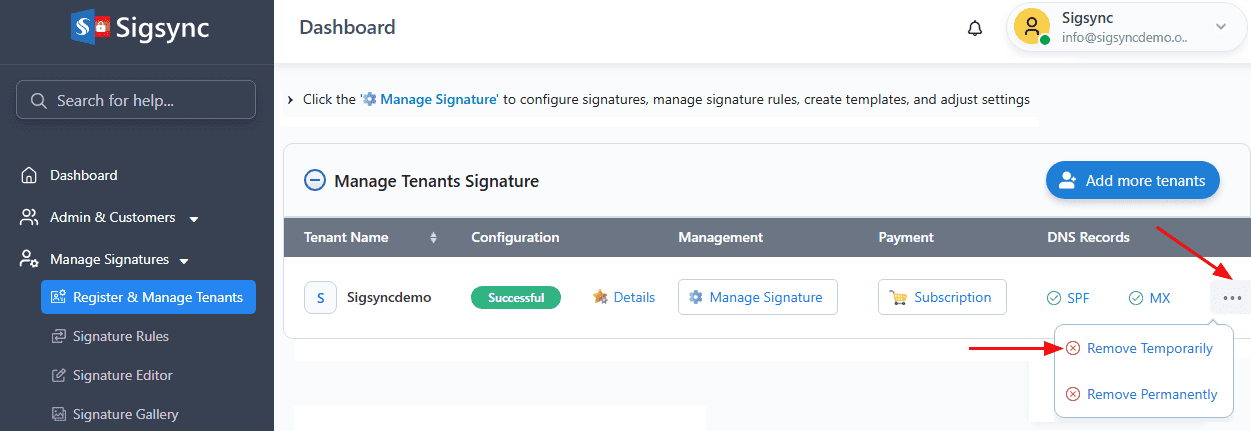Click the Details star icon
The image size is (1251, 431).
click(x=600, y=297)
